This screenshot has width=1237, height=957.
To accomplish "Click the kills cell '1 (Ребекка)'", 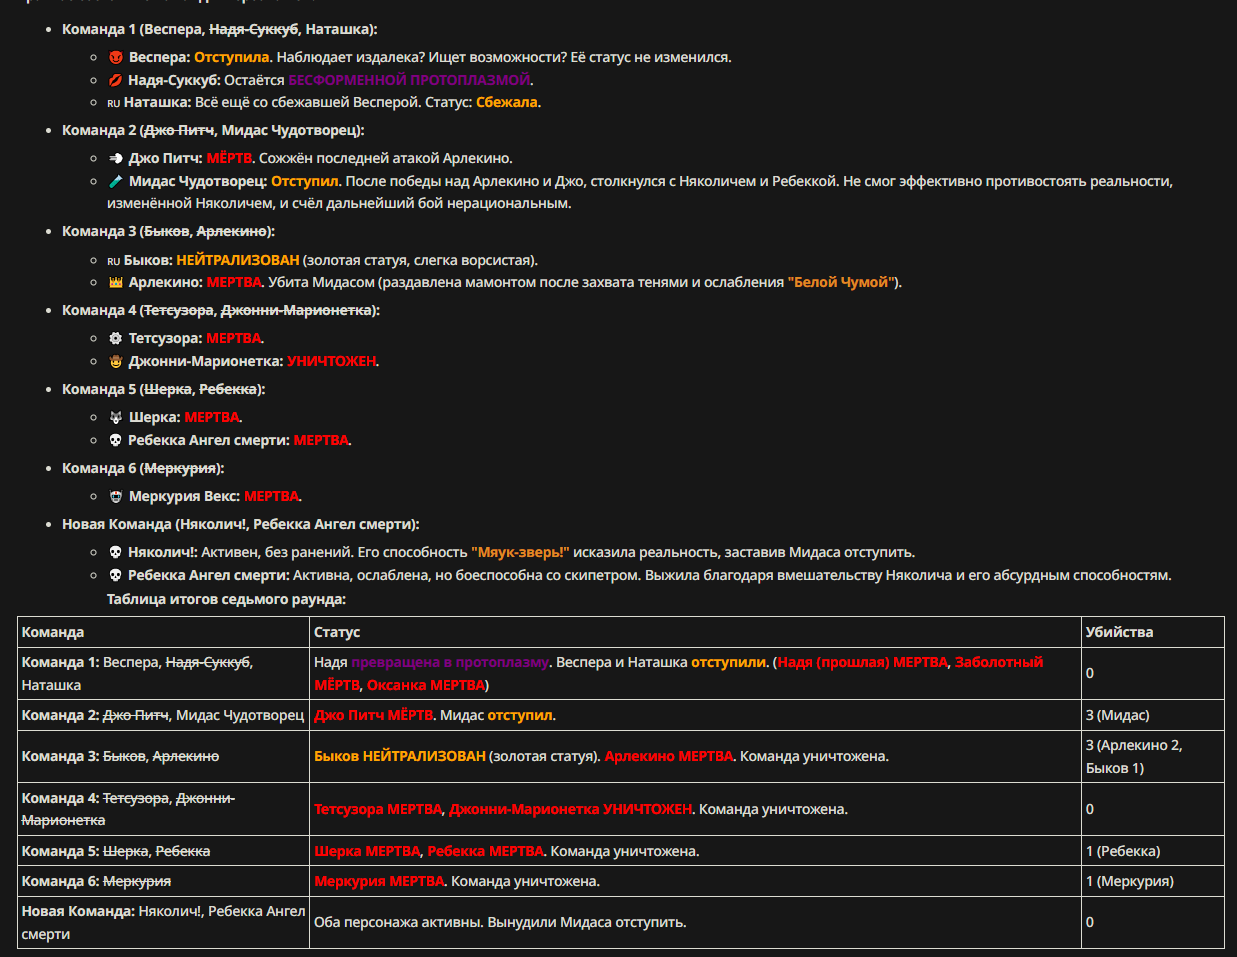I will click(x=1153, y=851).
